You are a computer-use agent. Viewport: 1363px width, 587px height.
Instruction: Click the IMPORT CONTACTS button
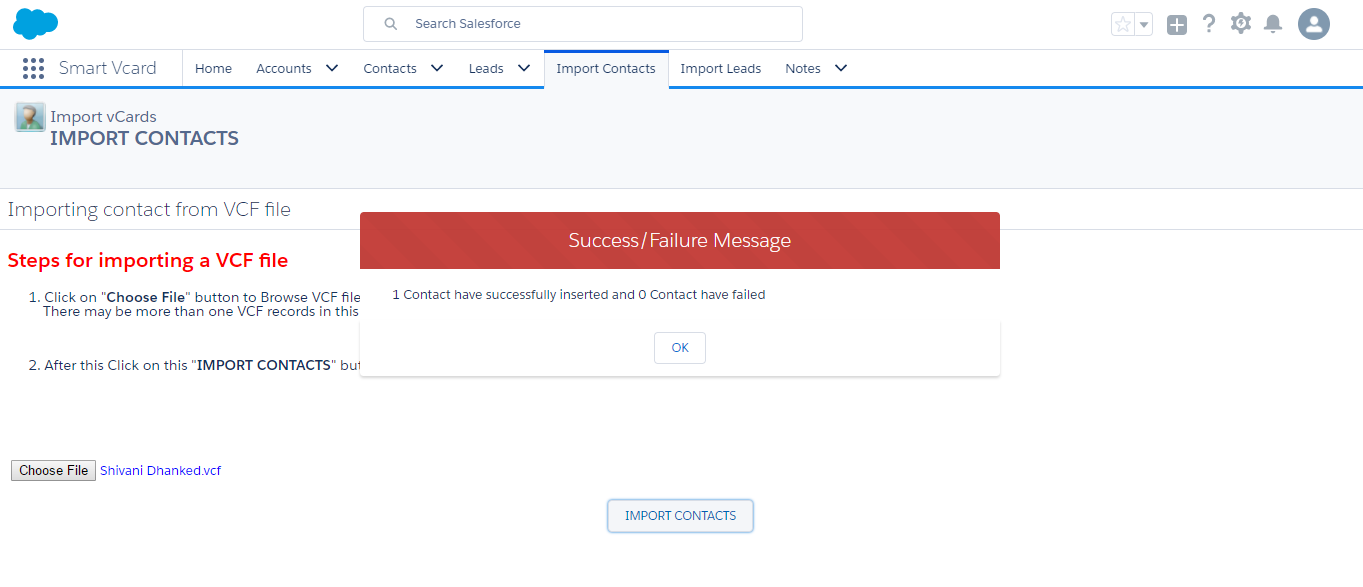680,516
